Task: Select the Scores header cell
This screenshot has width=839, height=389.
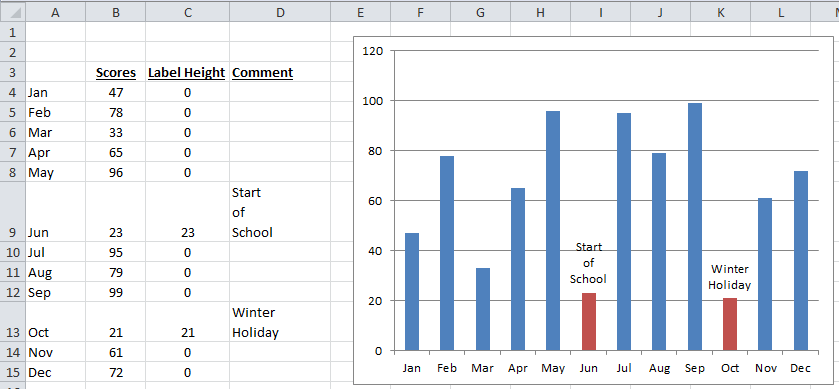Action: 116,72
